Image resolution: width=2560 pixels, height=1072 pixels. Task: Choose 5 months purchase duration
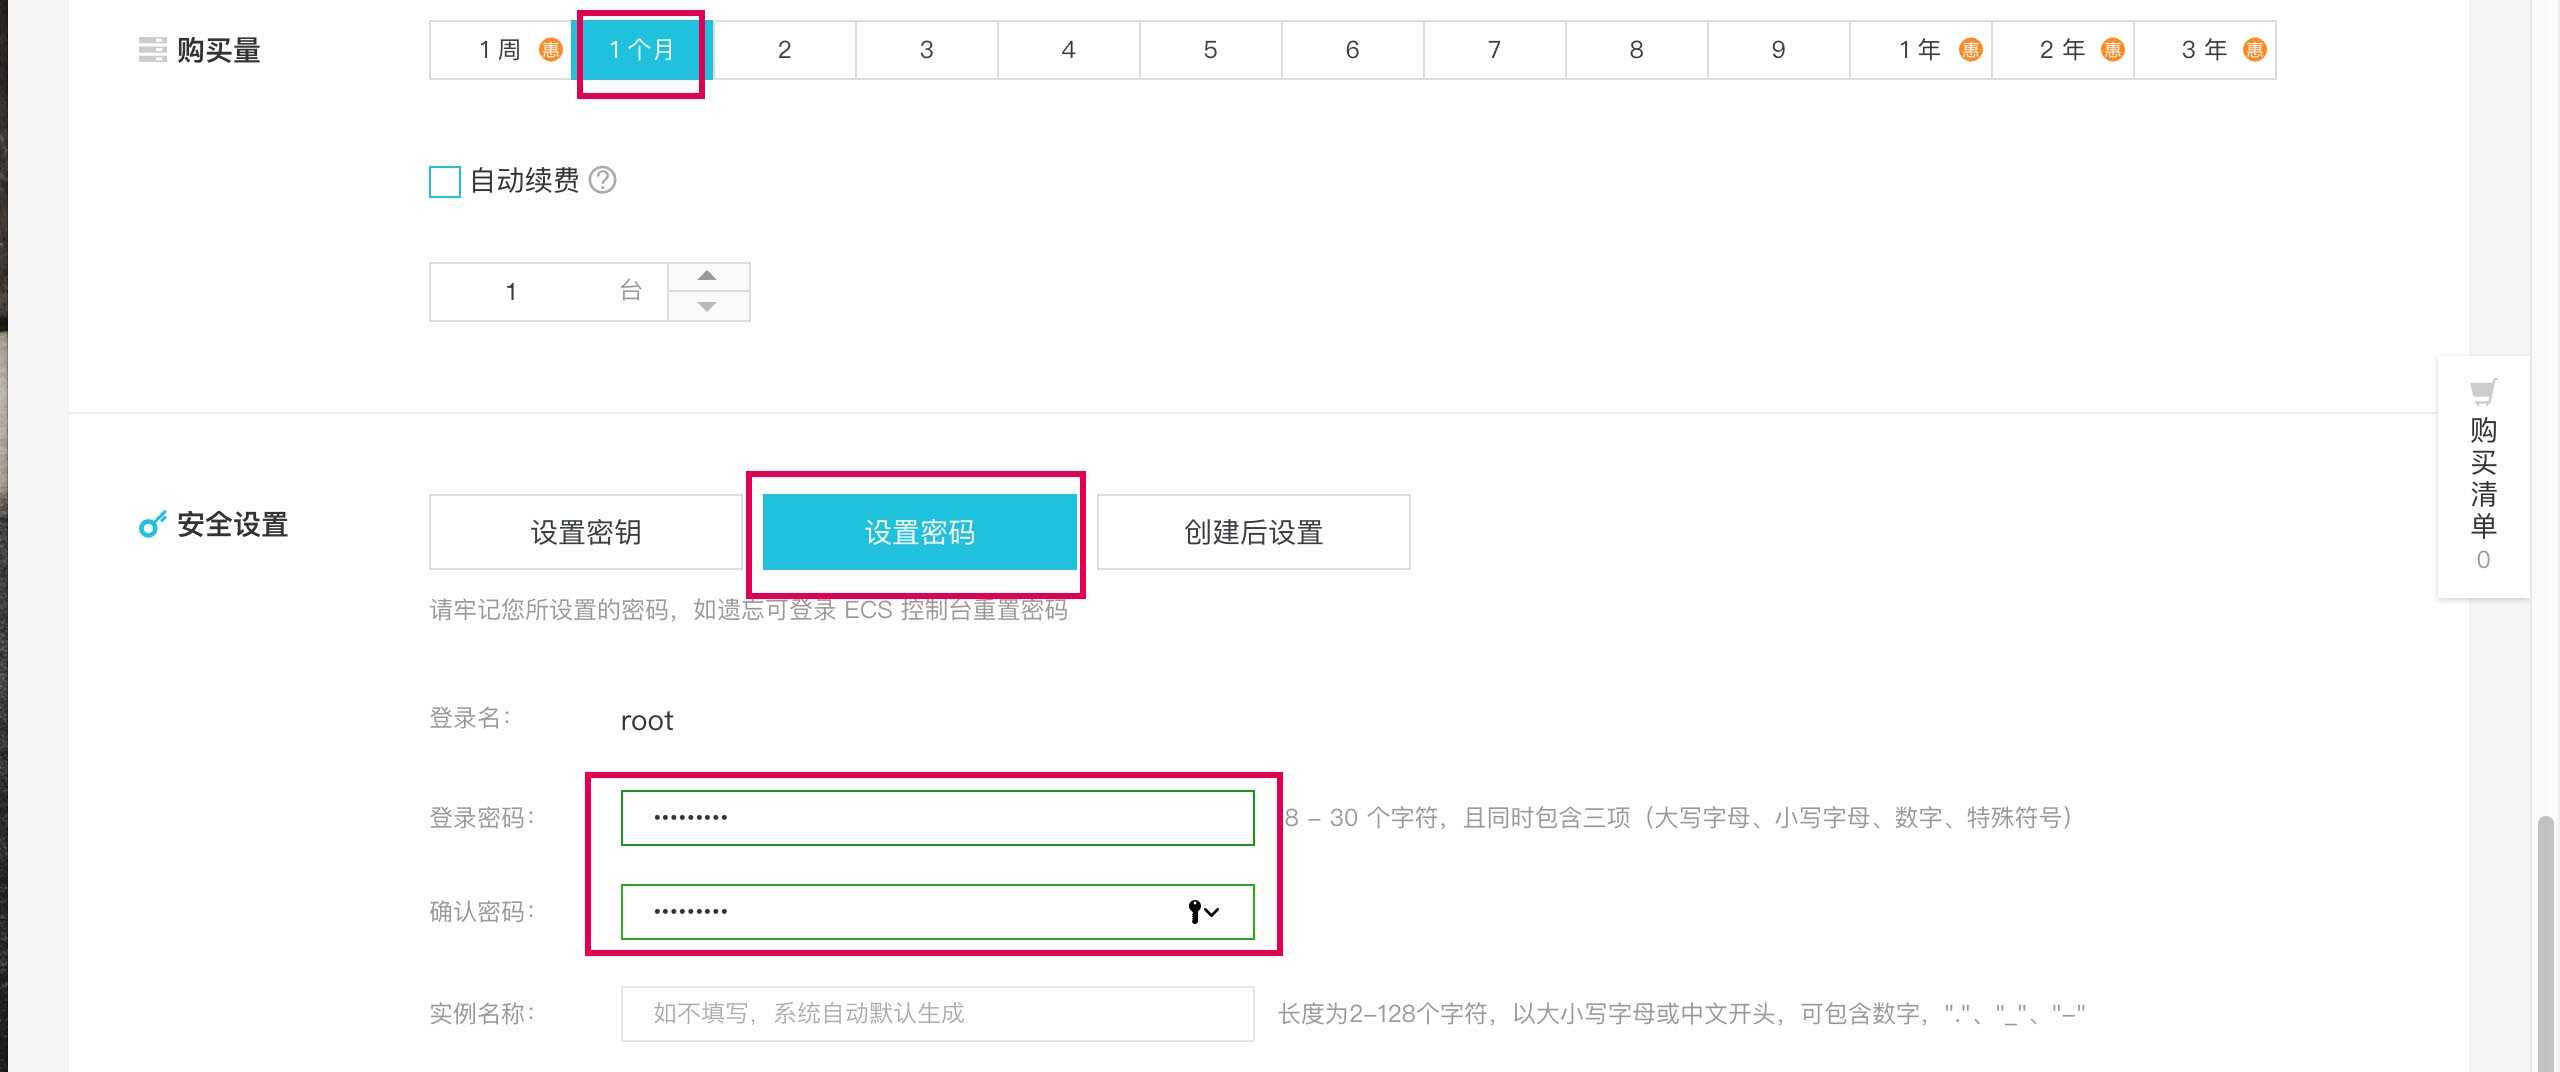[x=1211, y=50]
